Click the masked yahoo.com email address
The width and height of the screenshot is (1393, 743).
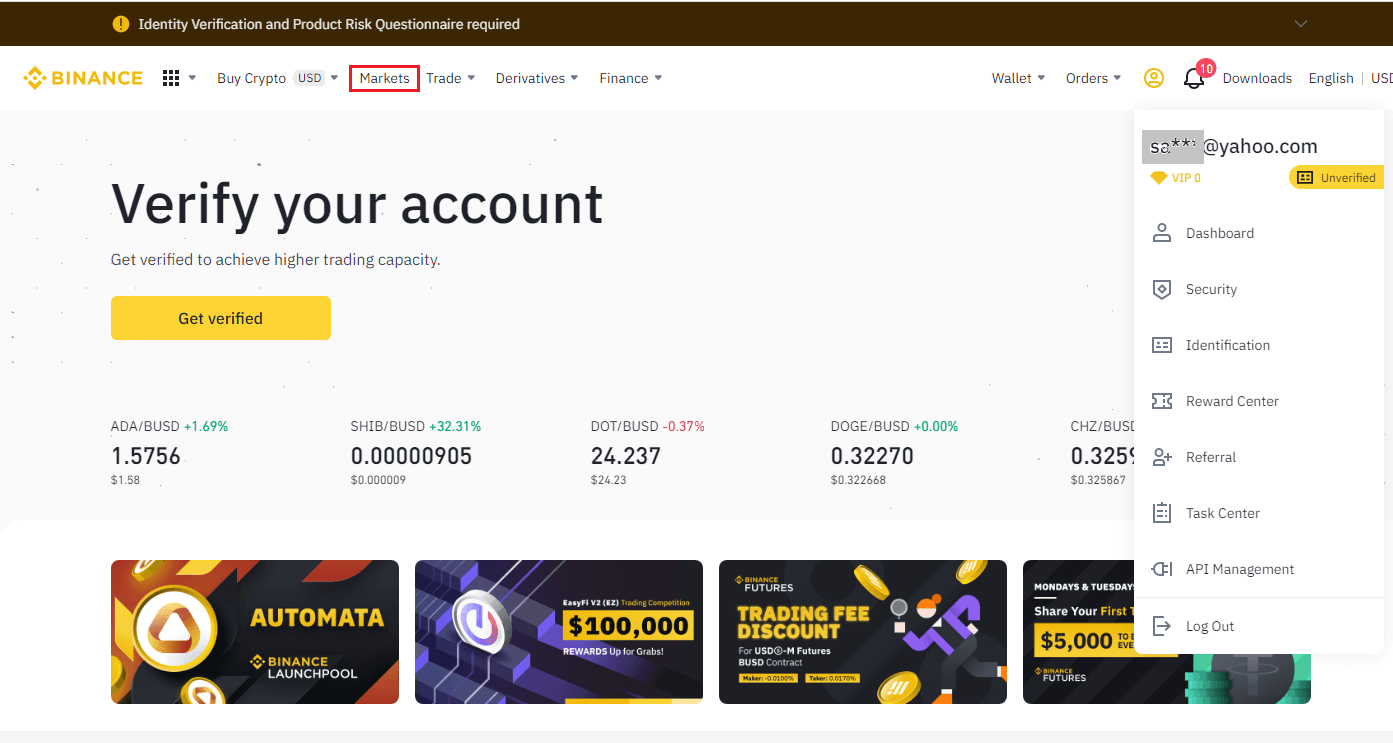point(1230,147)
